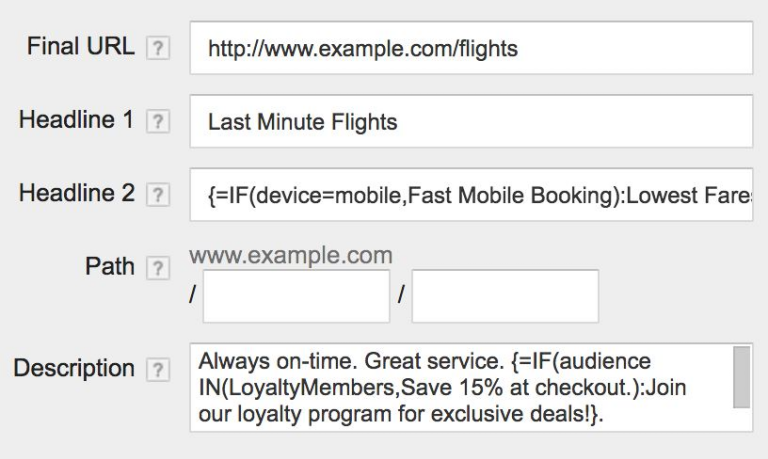The height and width of the screenshot is (459, 768).
Task: Click the Description help question mark icon
Action: (x=155, y=369)
